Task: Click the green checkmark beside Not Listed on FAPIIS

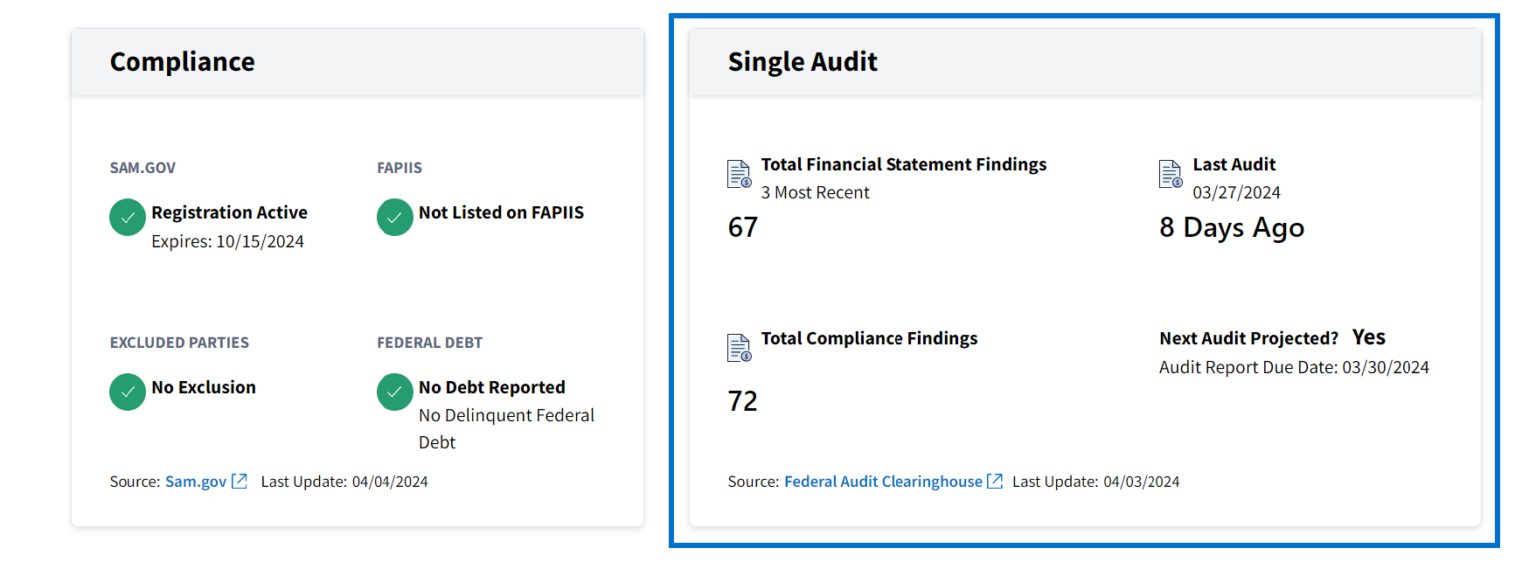Action: [x=394, y=218]
